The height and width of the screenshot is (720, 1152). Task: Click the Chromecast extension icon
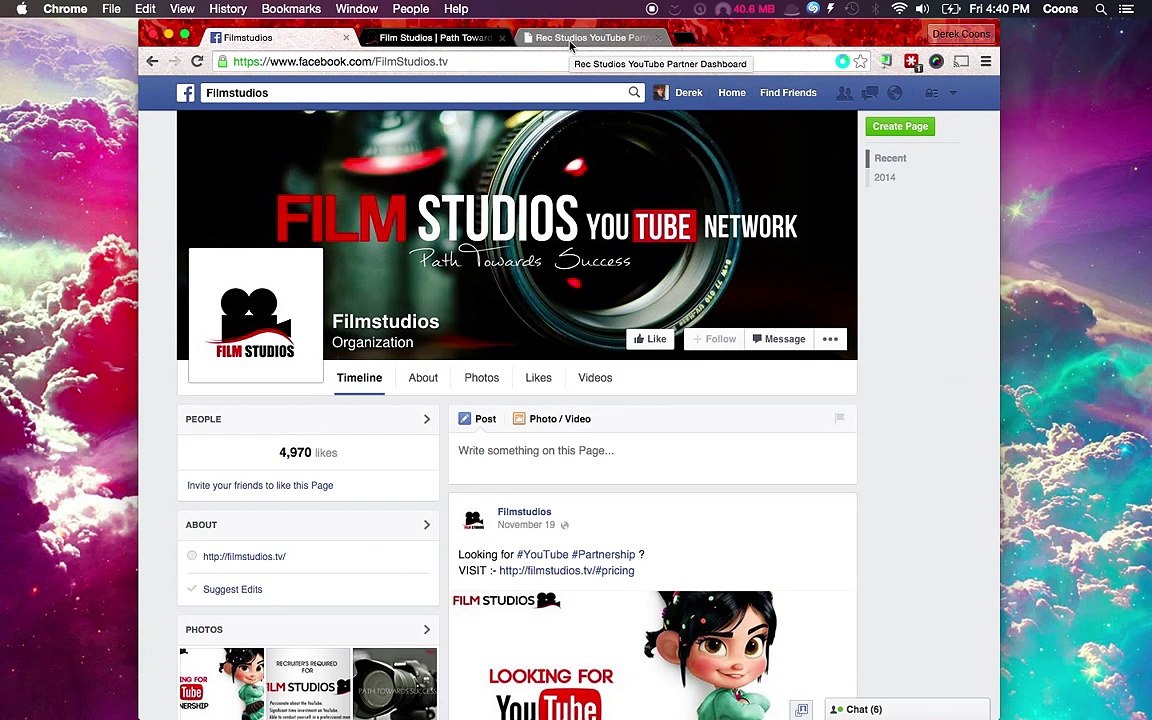click(961, 62)
